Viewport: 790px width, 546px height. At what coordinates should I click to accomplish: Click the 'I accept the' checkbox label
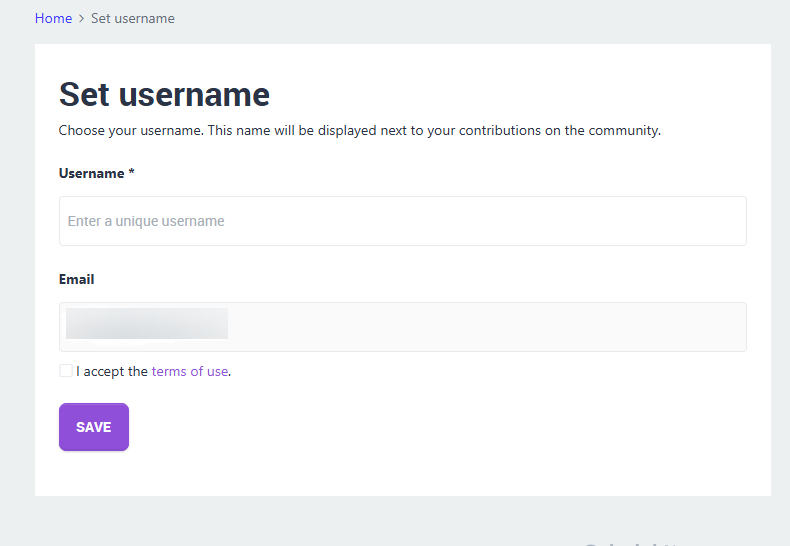pyautogui.click(x=112, y=371)
